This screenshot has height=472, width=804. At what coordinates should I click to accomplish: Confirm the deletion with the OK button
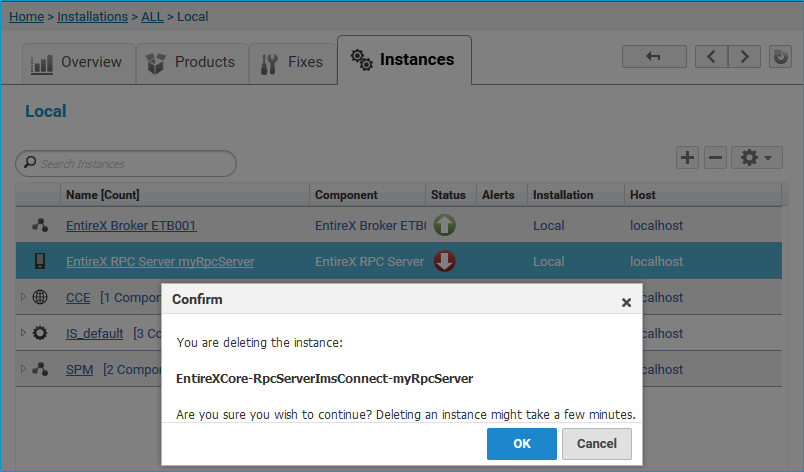pyautogui.click(x=521, y=444)
